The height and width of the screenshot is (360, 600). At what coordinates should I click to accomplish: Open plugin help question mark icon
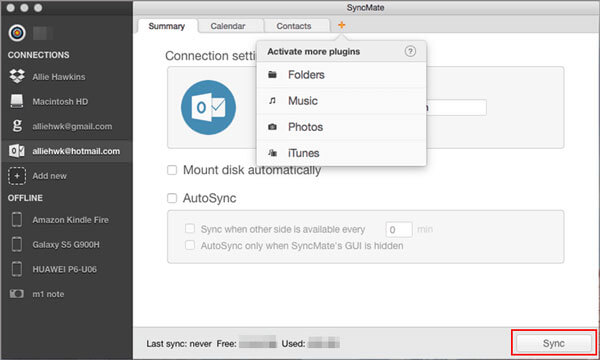410,51
